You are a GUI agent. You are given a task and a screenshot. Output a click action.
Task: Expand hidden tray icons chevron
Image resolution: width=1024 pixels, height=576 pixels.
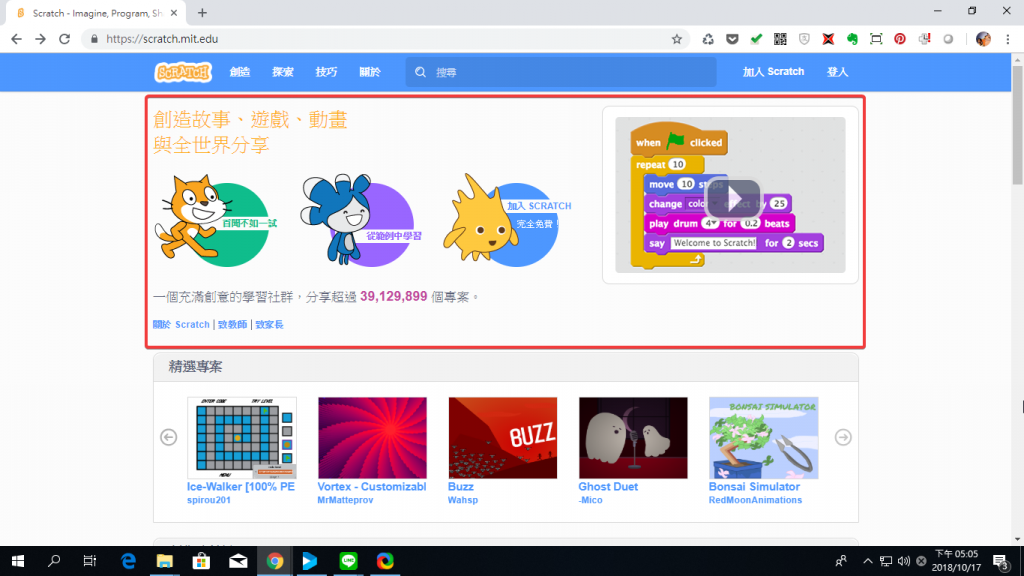click(x=867, y=561)
